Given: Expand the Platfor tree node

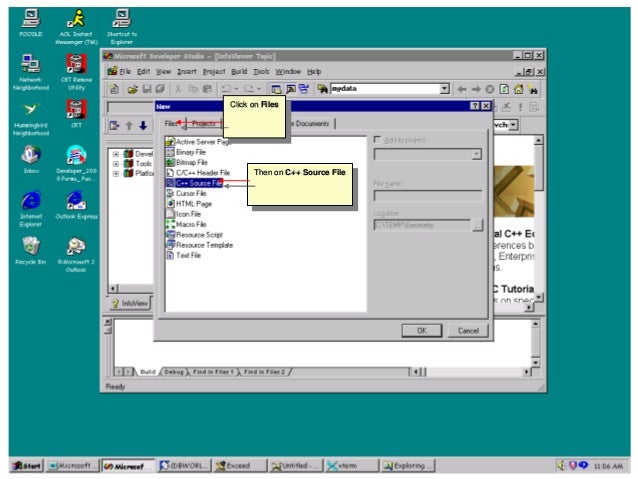Looking at the screenshot, I should [x=116, y=173].
